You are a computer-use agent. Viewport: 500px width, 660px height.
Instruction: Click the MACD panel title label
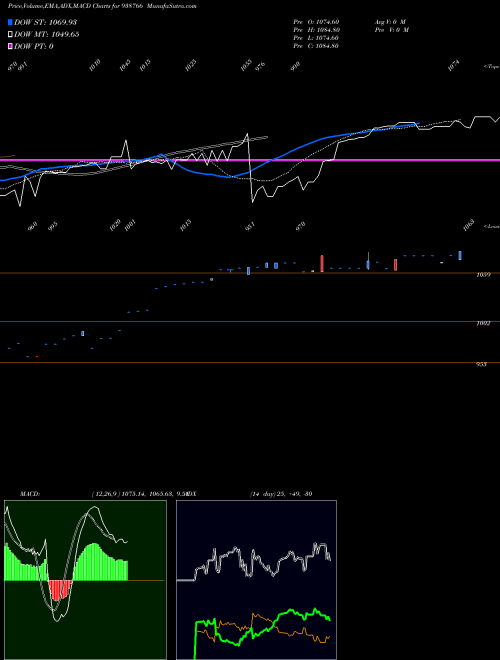(x=29, y=493)
